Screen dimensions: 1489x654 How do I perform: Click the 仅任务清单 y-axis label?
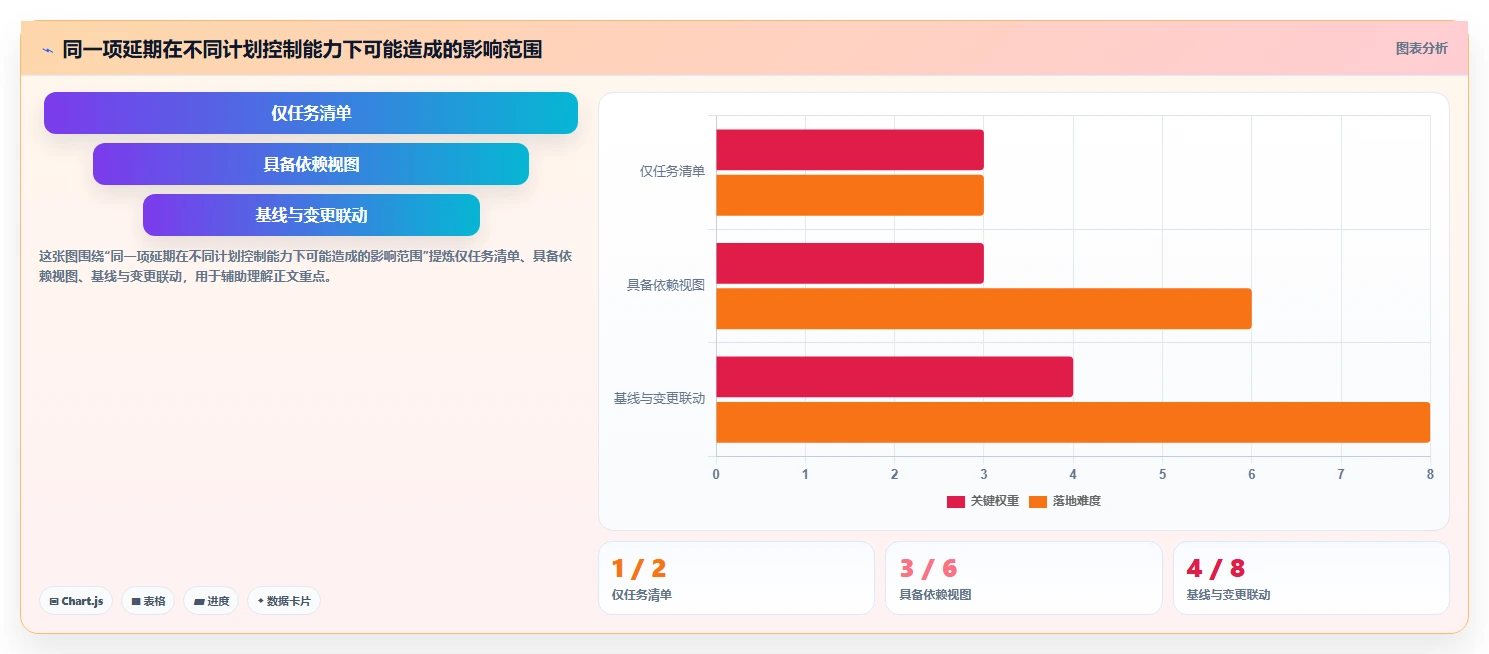pos(672,171)
